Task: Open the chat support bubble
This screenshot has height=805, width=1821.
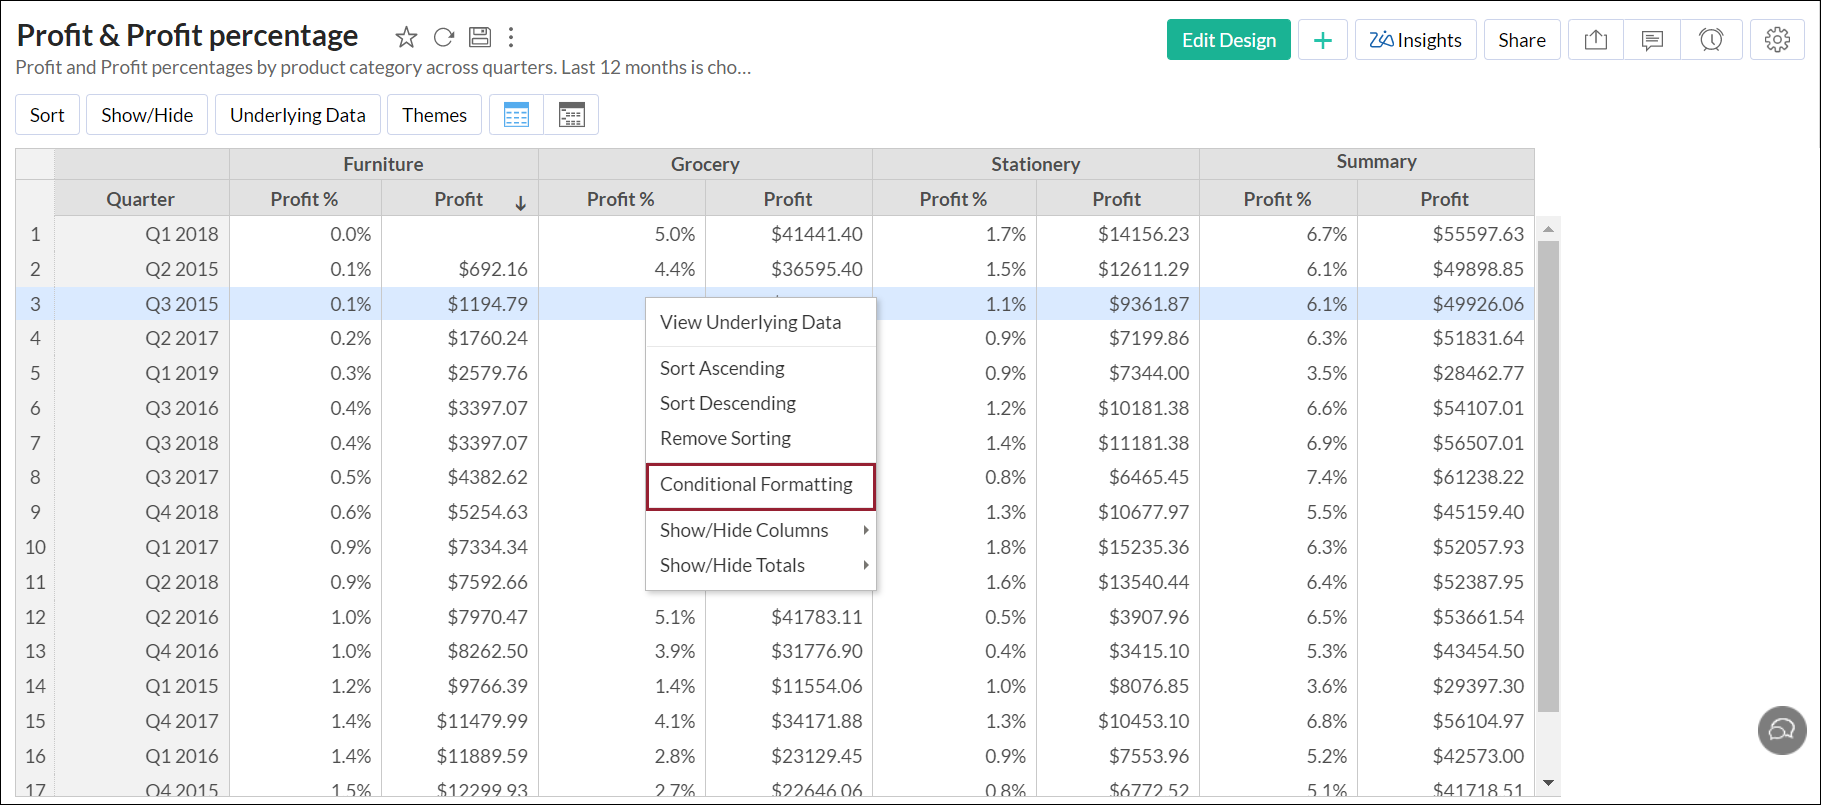Action: click(1782, 730)
